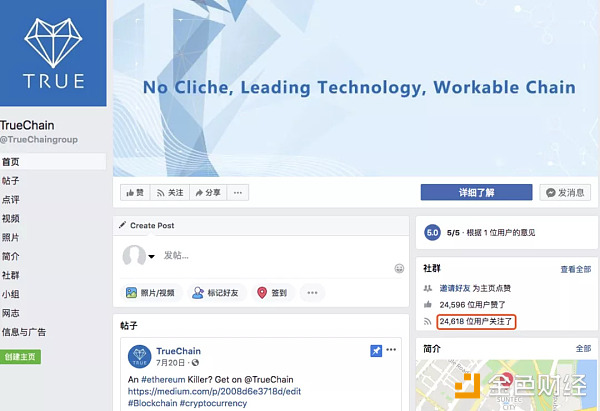The height and width of the screenshot is (411, 600).
Task: Open more post options ellipsis pill
Action: click(312, 293)
